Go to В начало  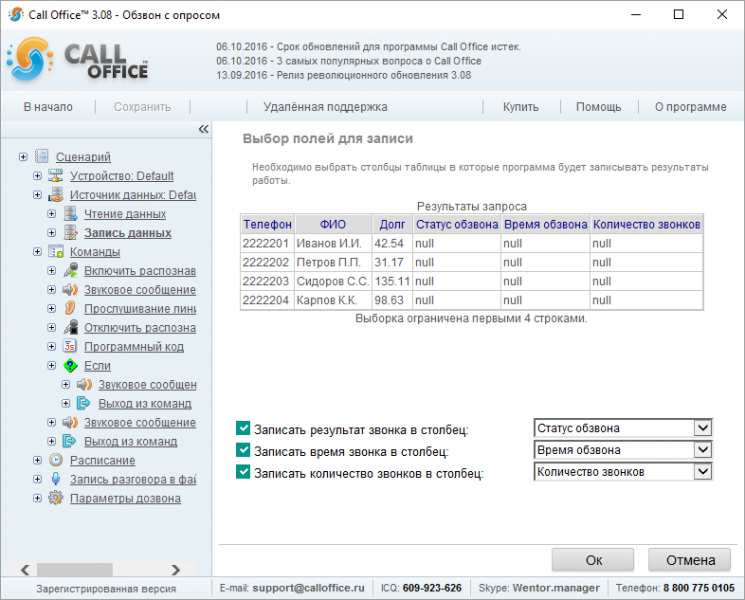tap(48, 107)
